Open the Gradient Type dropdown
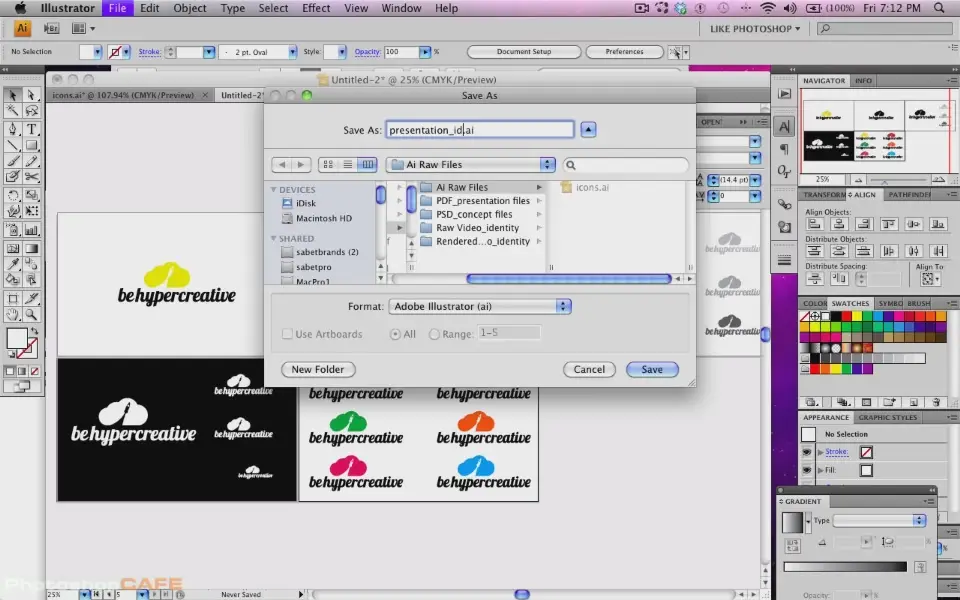 click(x=879, y=520)
